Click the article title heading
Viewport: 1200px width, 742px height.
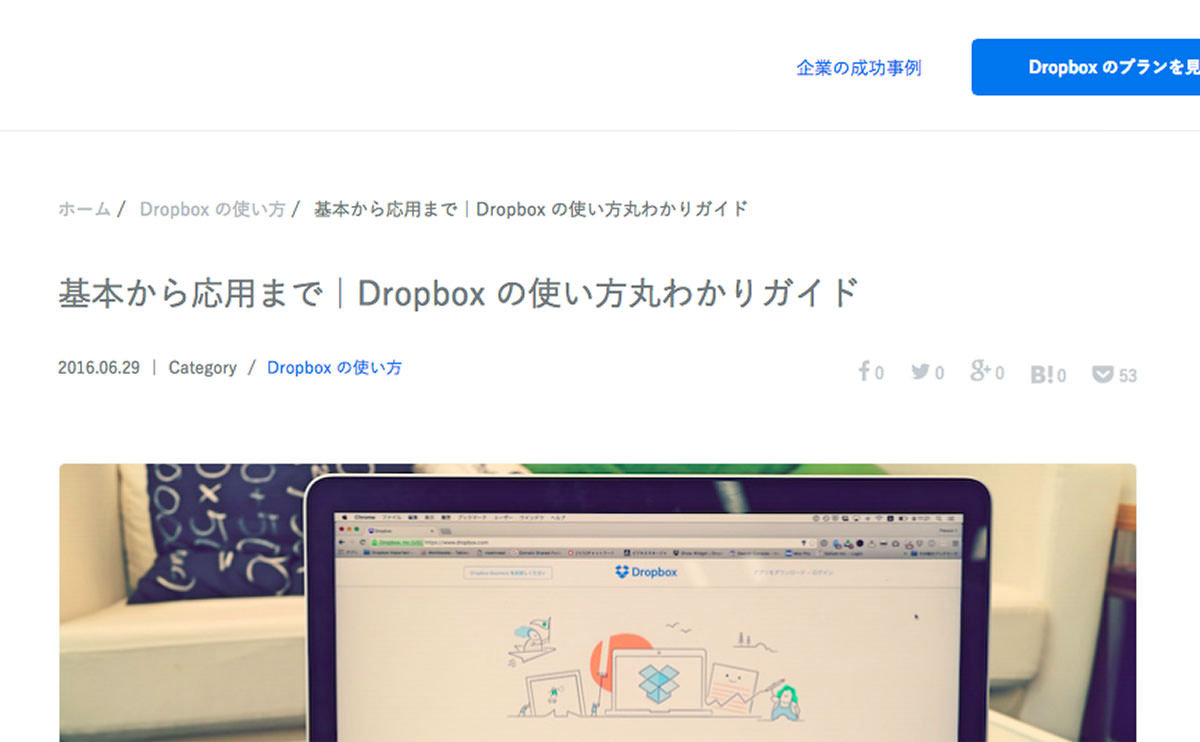pos(459,293)
